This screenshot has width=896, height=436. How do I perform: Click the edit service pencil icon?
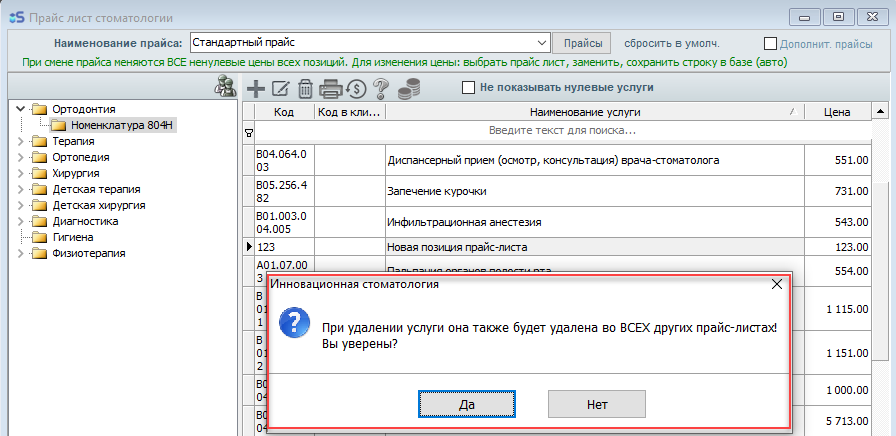[281, 88]
